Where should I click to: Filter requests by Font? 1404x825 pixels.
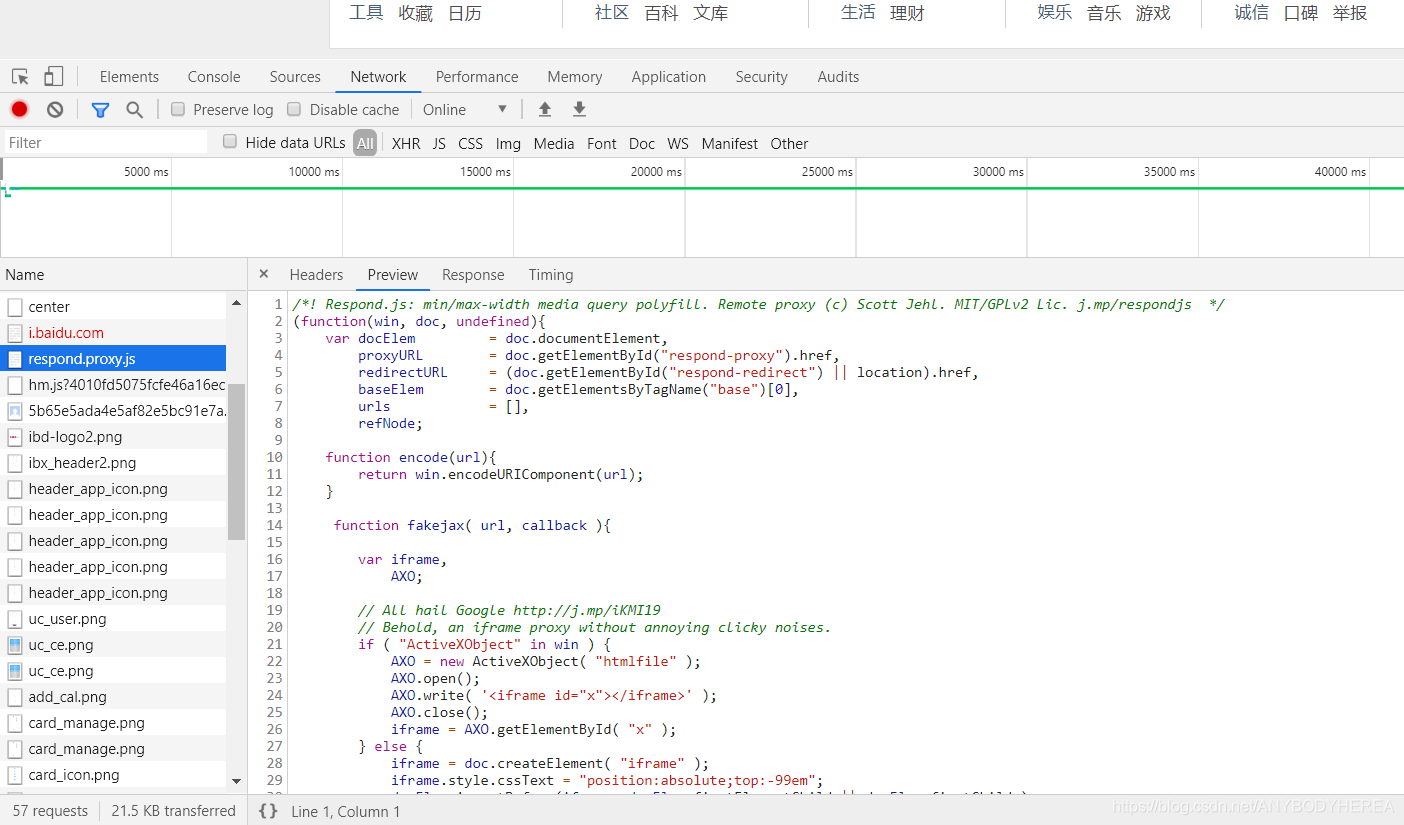pos(601,143)
